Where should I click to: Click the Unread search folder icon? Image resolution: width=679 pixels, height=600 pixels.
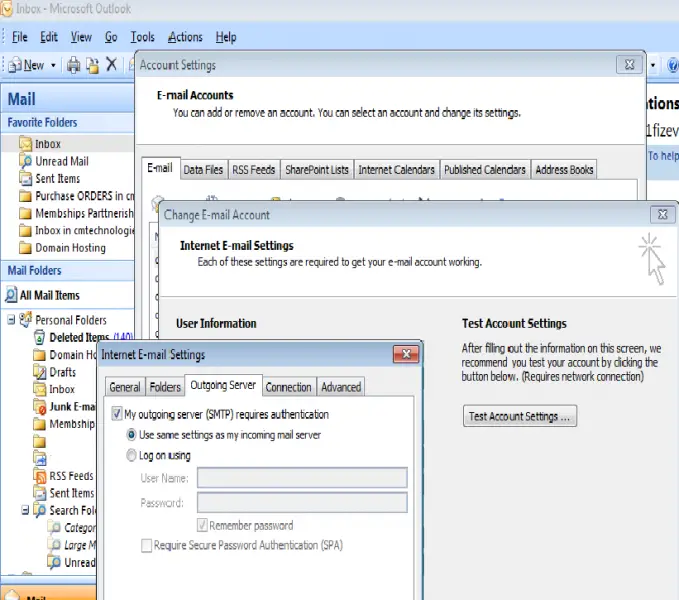point(54,562)
